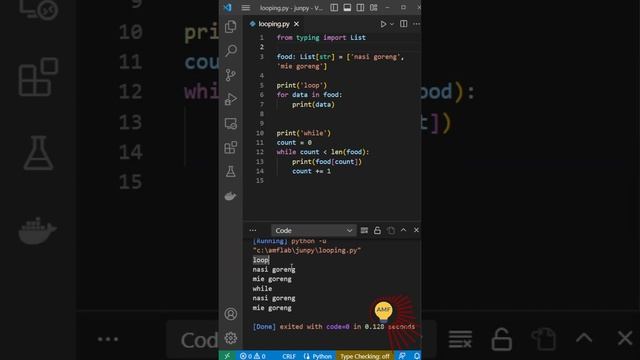Viewport: 640px width, 360px height.
Task: Close the looping.py tab
Action: tap(297, 24)
